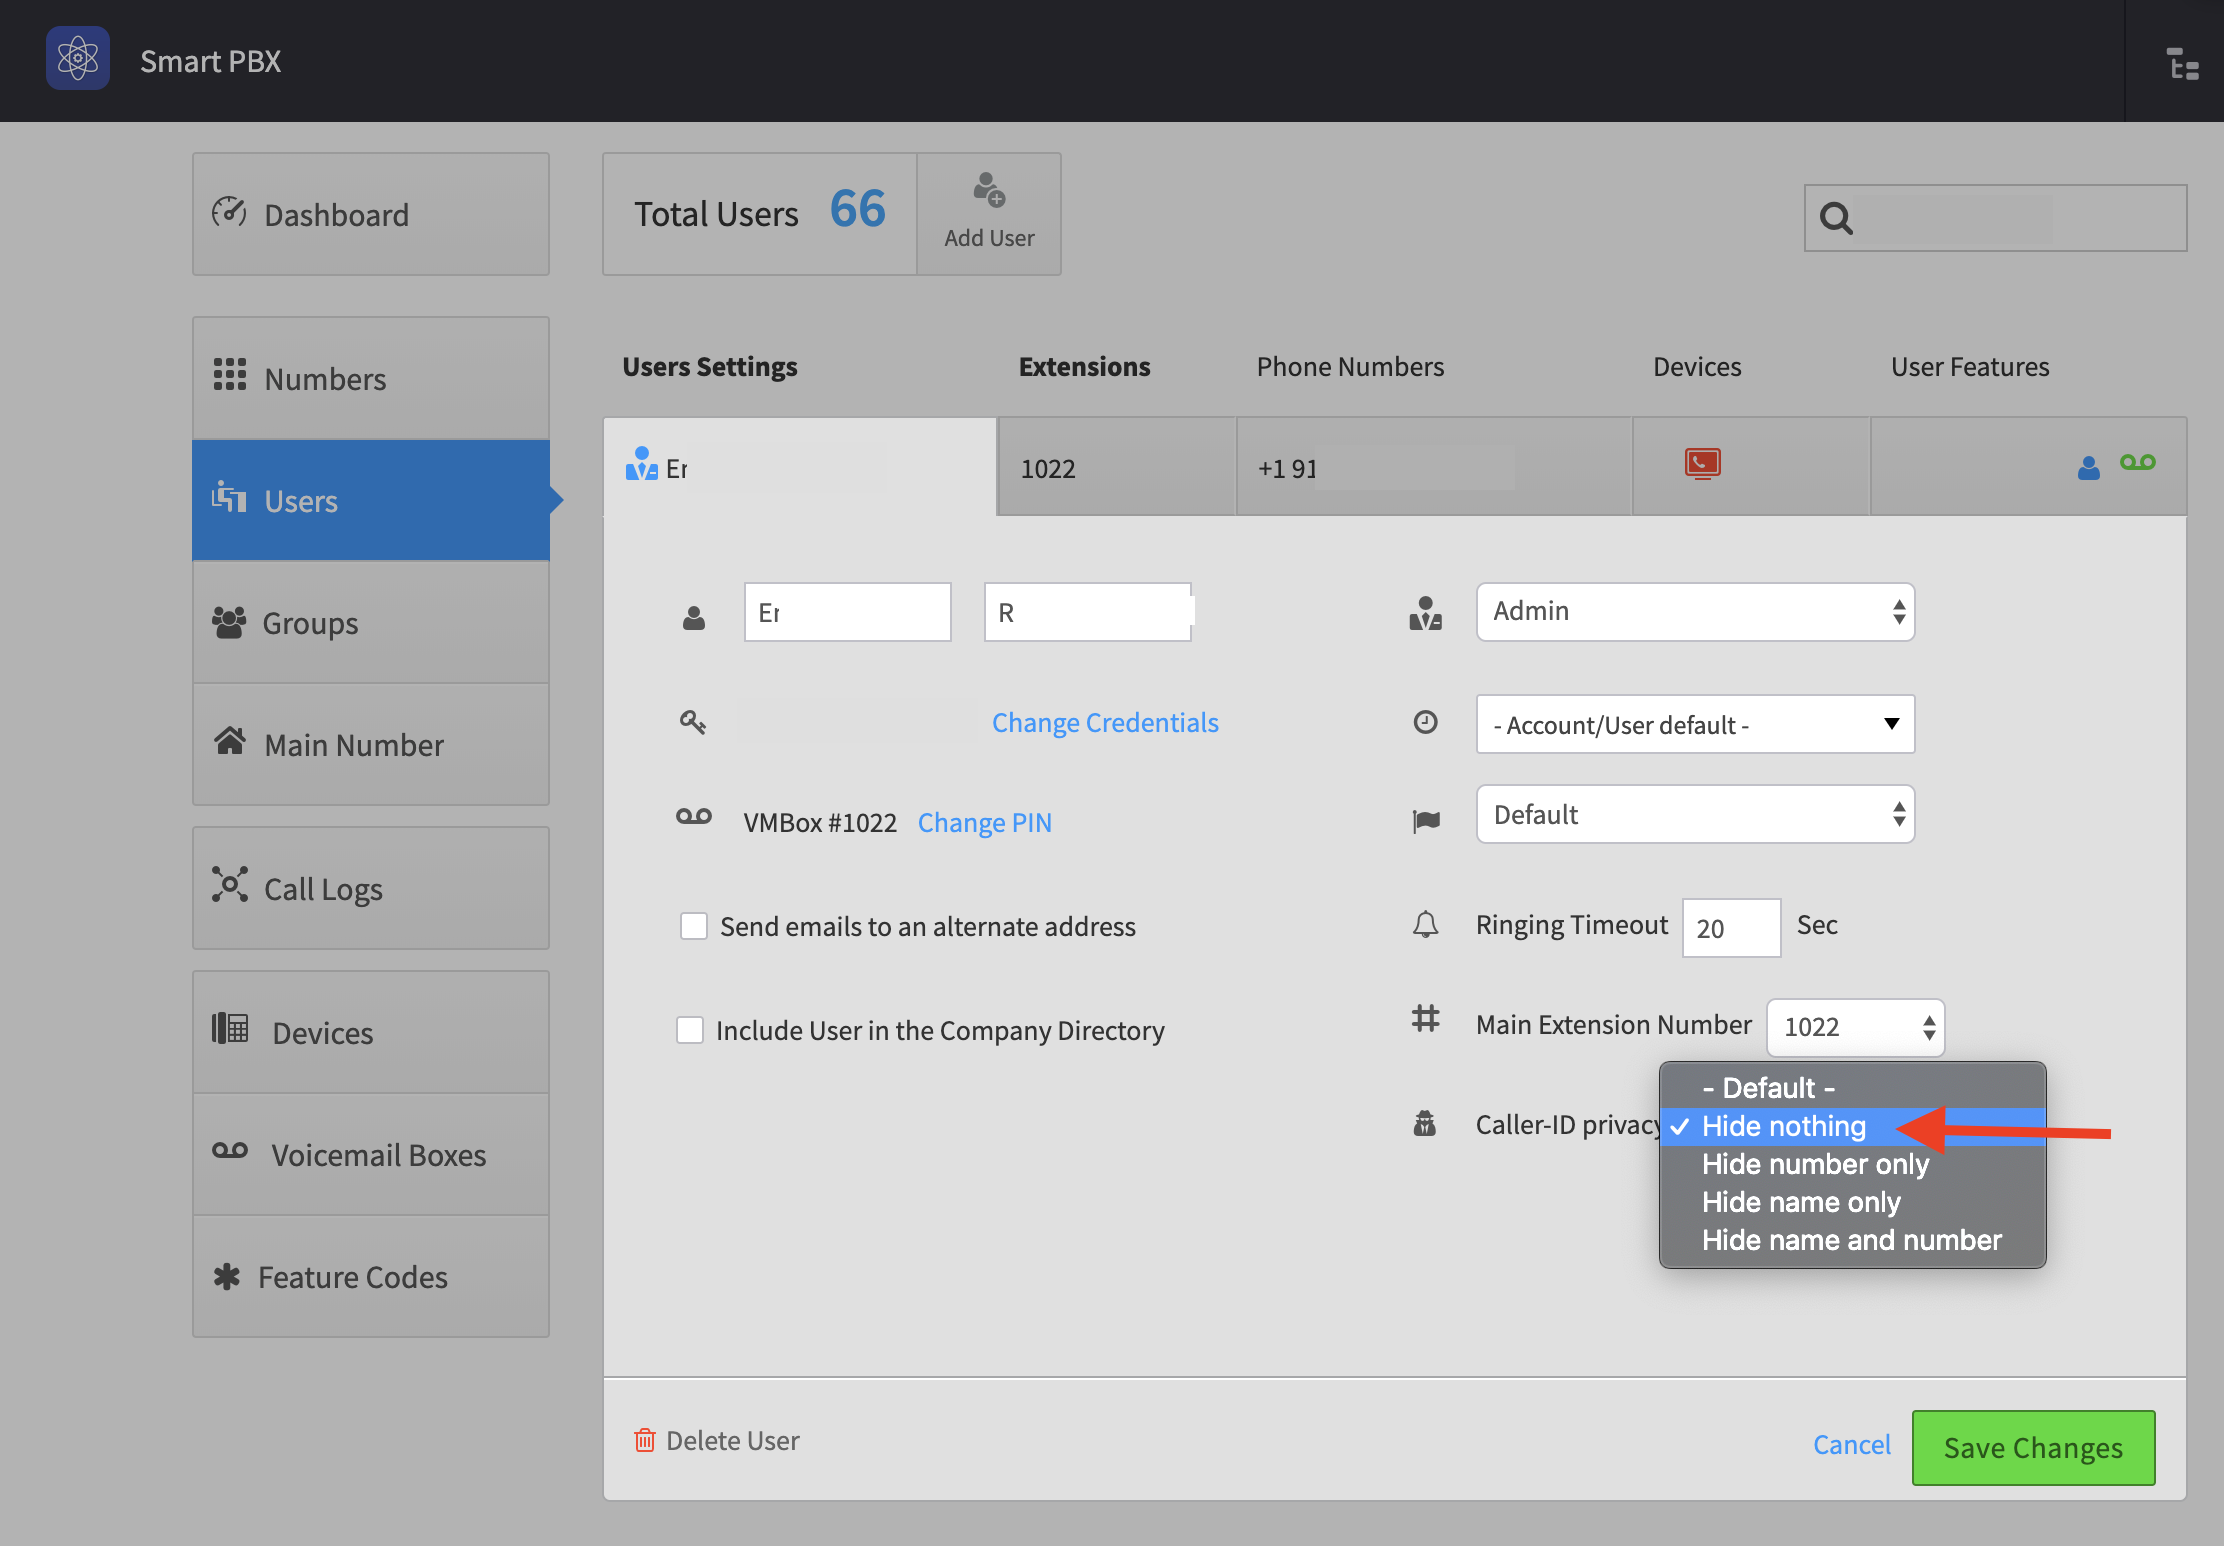2224x1546 pixels.
Task: Open Devices in sidebar
Action: 371,1032
